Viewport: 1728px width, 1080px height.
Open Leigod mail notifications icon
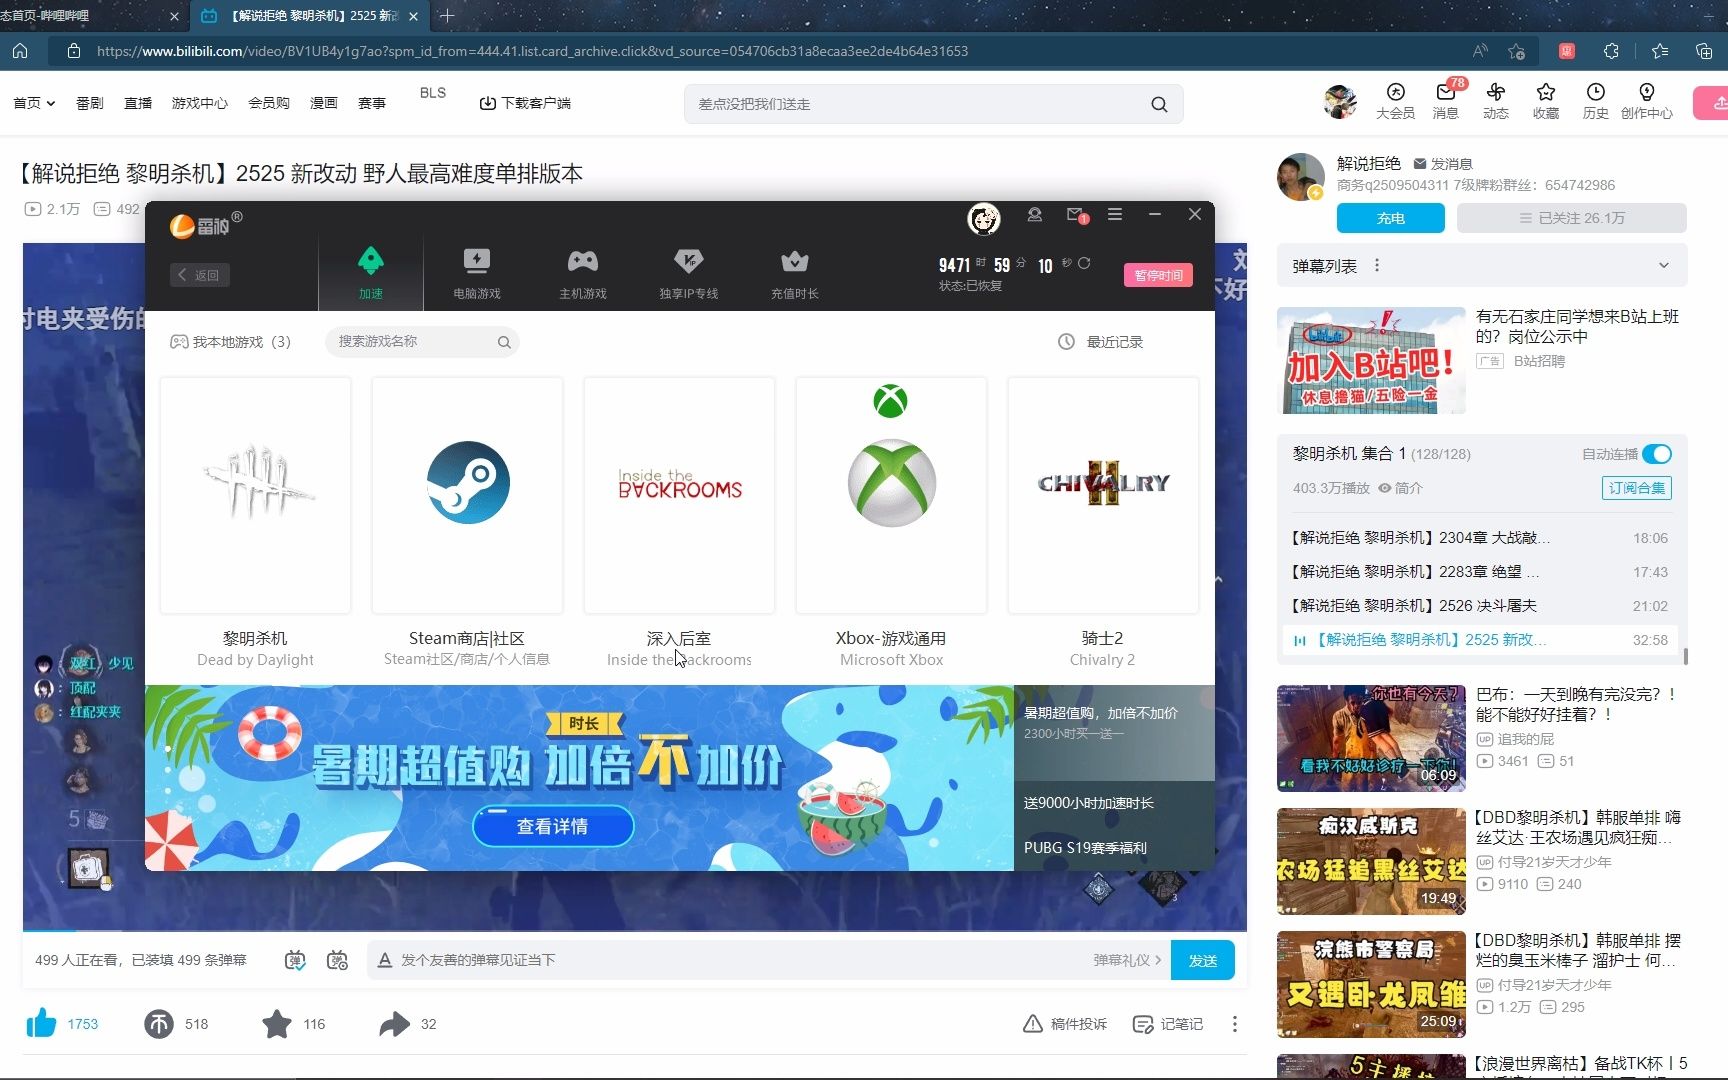(1076, 215)
